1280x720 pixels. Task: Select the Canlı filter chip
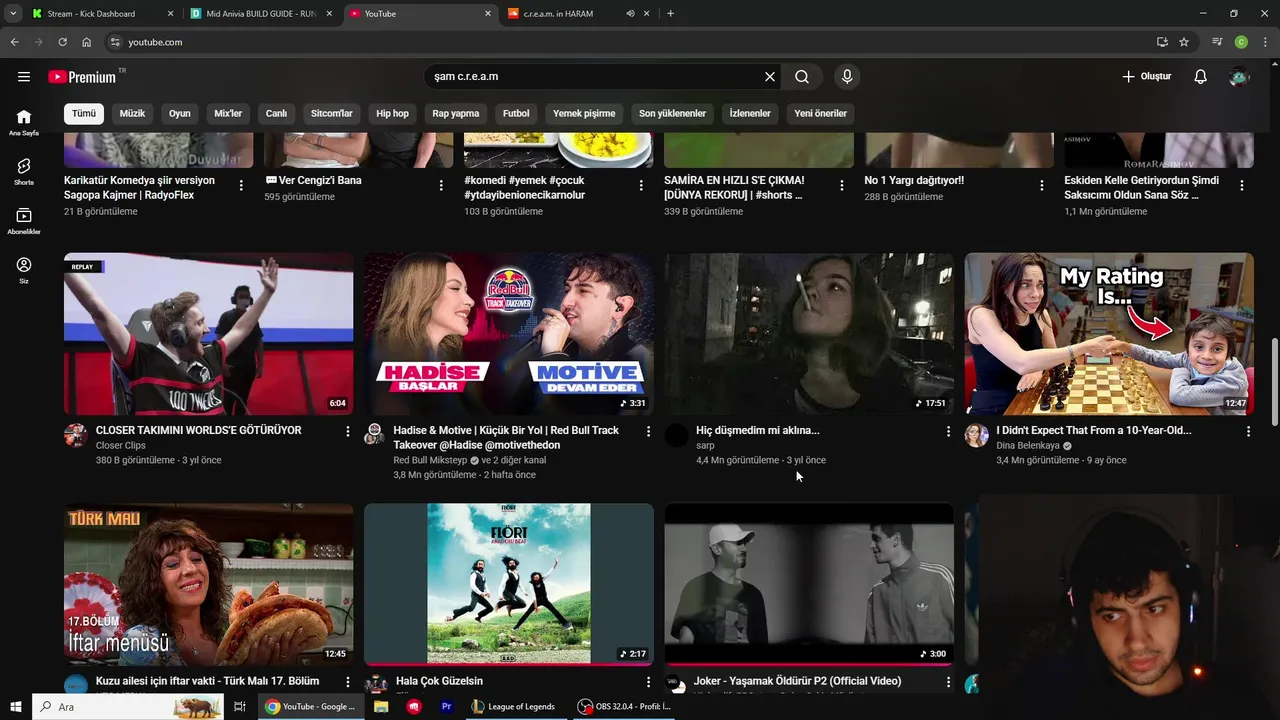[276, 113]
